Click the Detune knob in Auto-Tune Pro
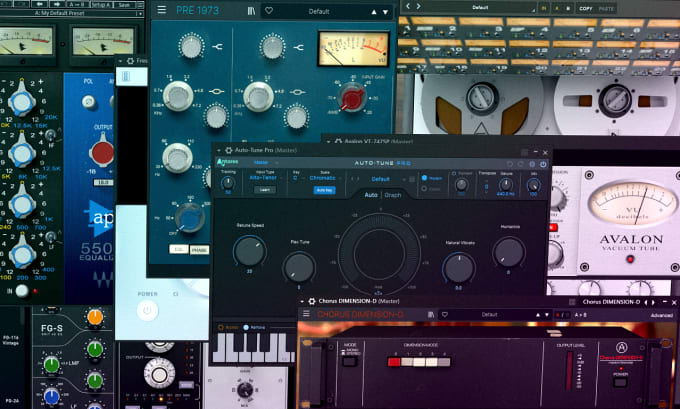Screen dimensions: 680x409 505,185
